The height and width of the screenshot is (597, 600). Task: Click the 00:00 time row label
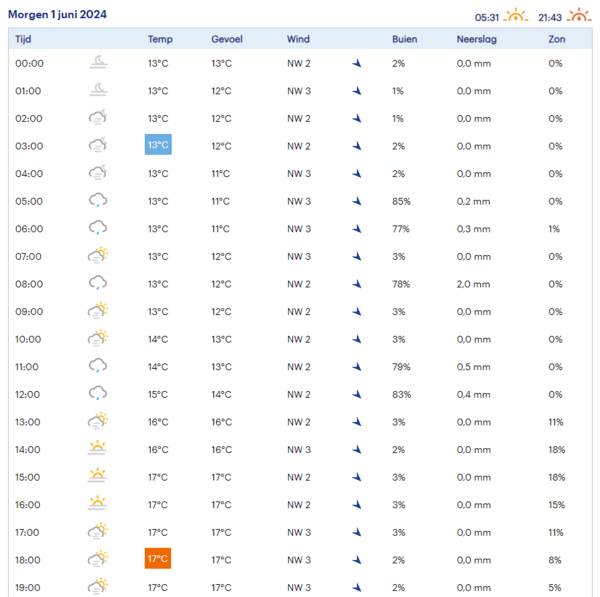[29, 63]
